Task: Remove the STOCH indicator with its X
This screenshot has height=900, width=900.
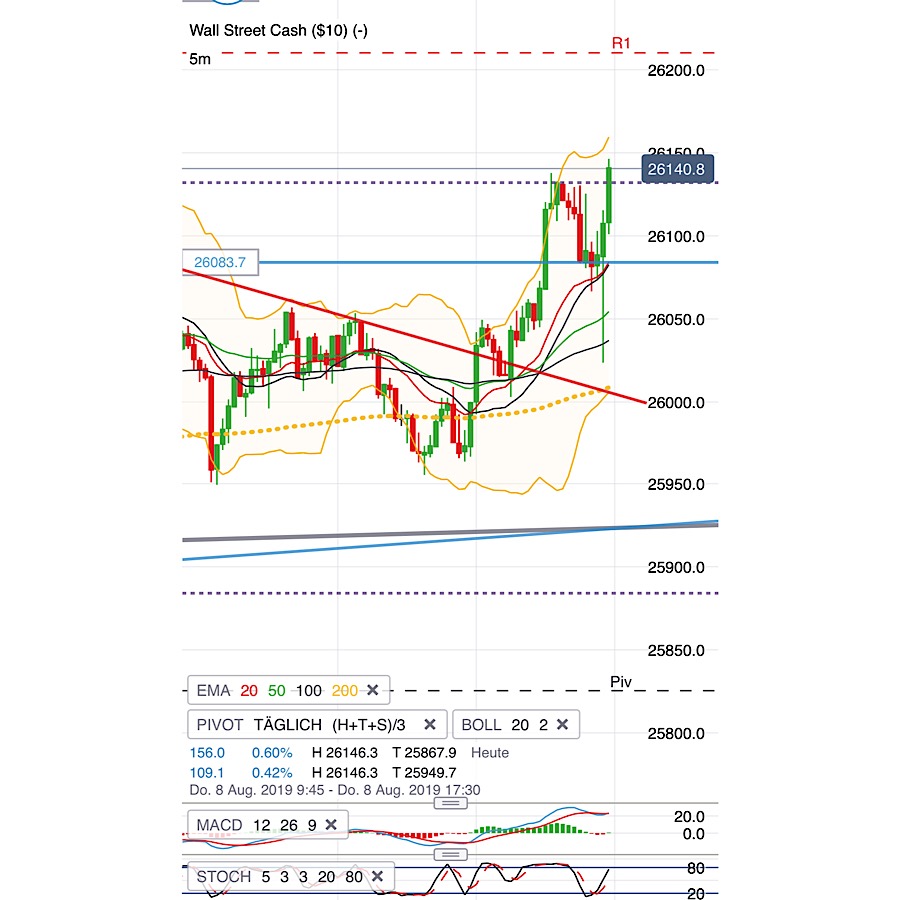Action: click(377, 877)
